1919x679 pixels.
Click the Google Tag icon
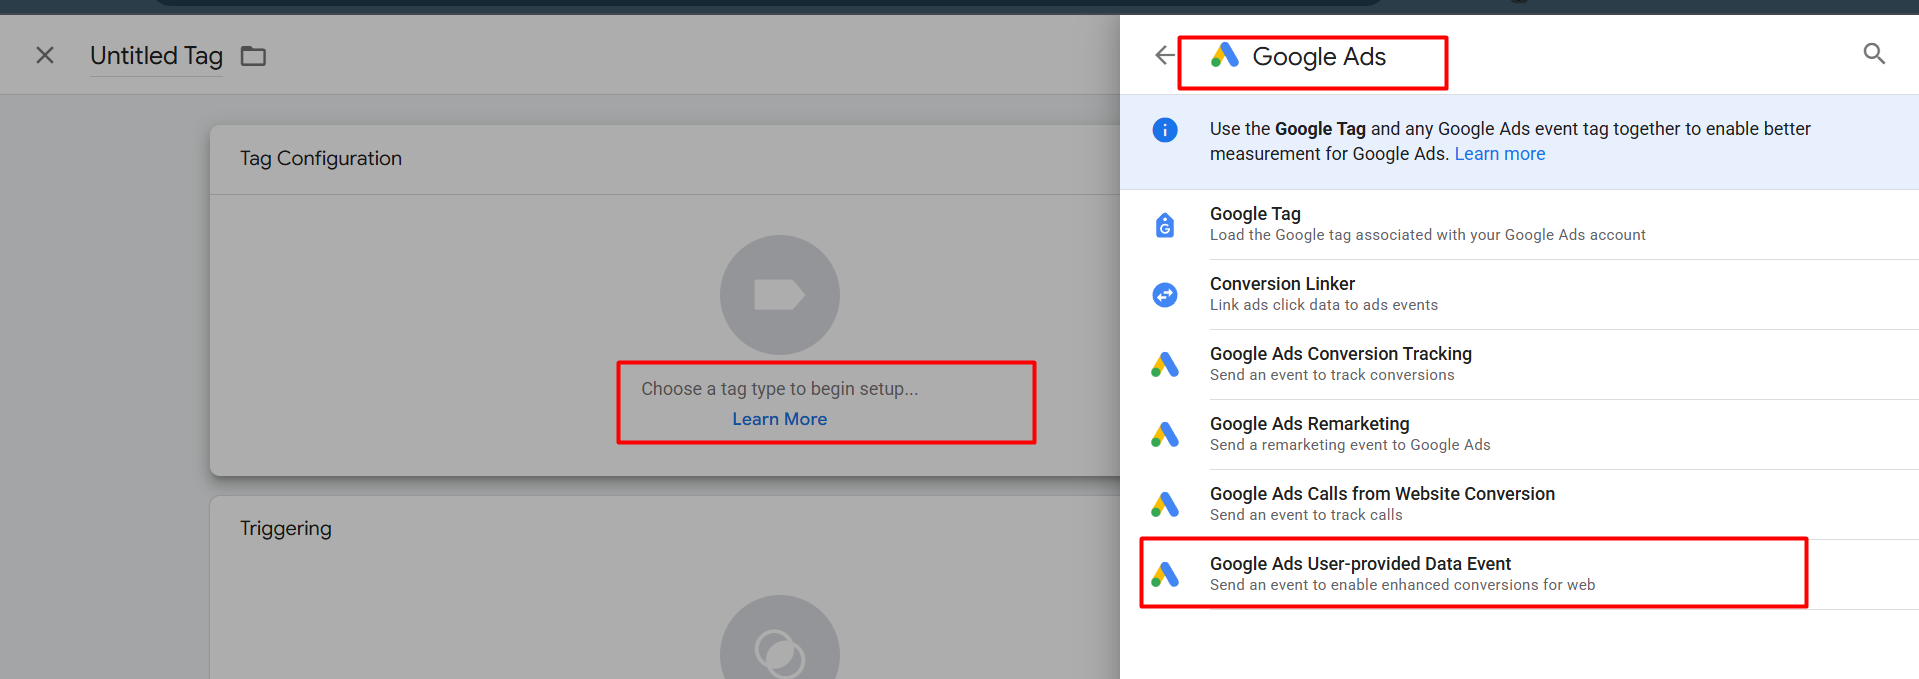(x=1165, y=225)
